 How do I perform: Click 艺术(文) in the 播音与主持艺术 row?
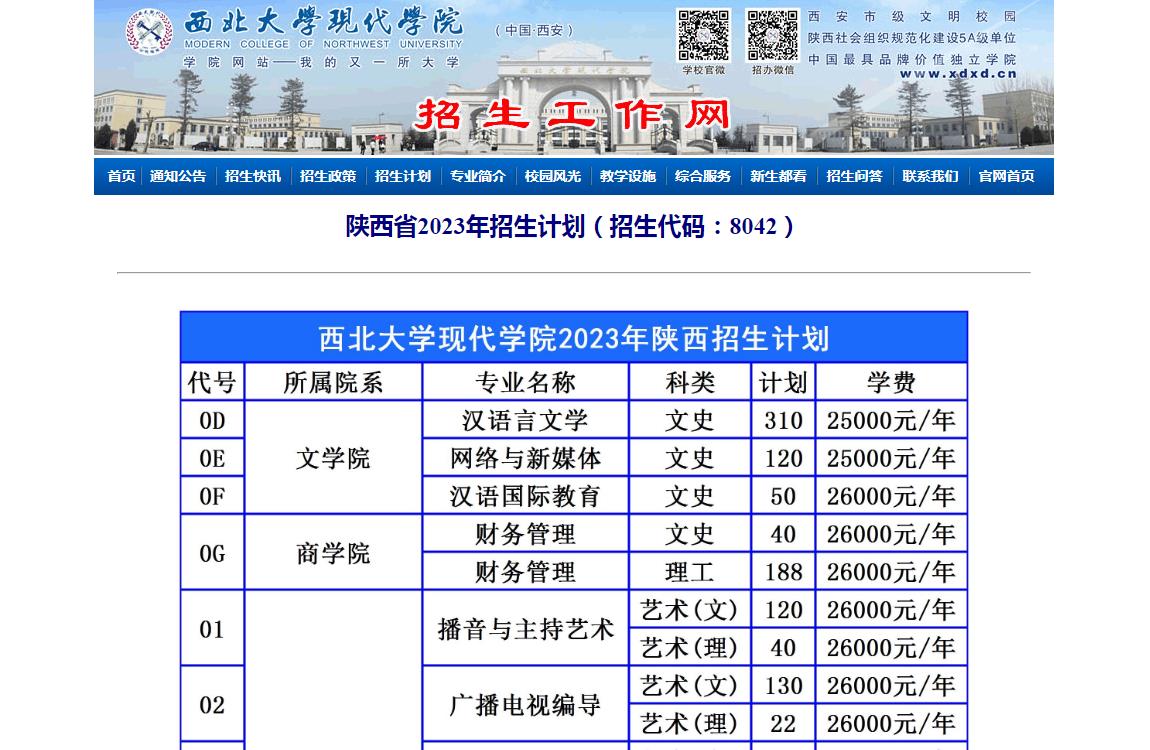(689, 610)
